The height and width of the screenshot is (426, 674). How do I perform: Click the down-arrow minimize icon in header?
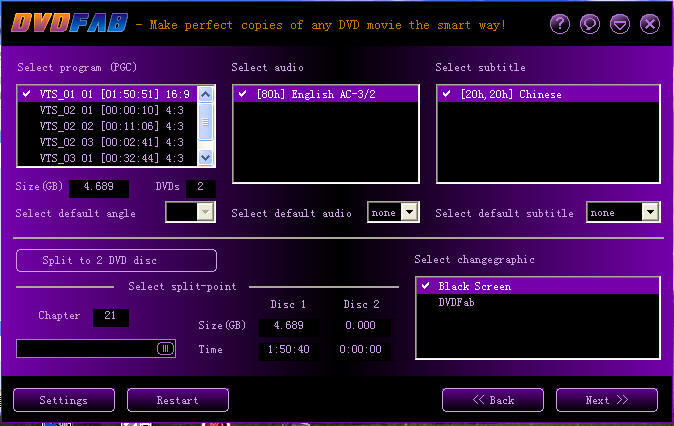tap(620, 24)
